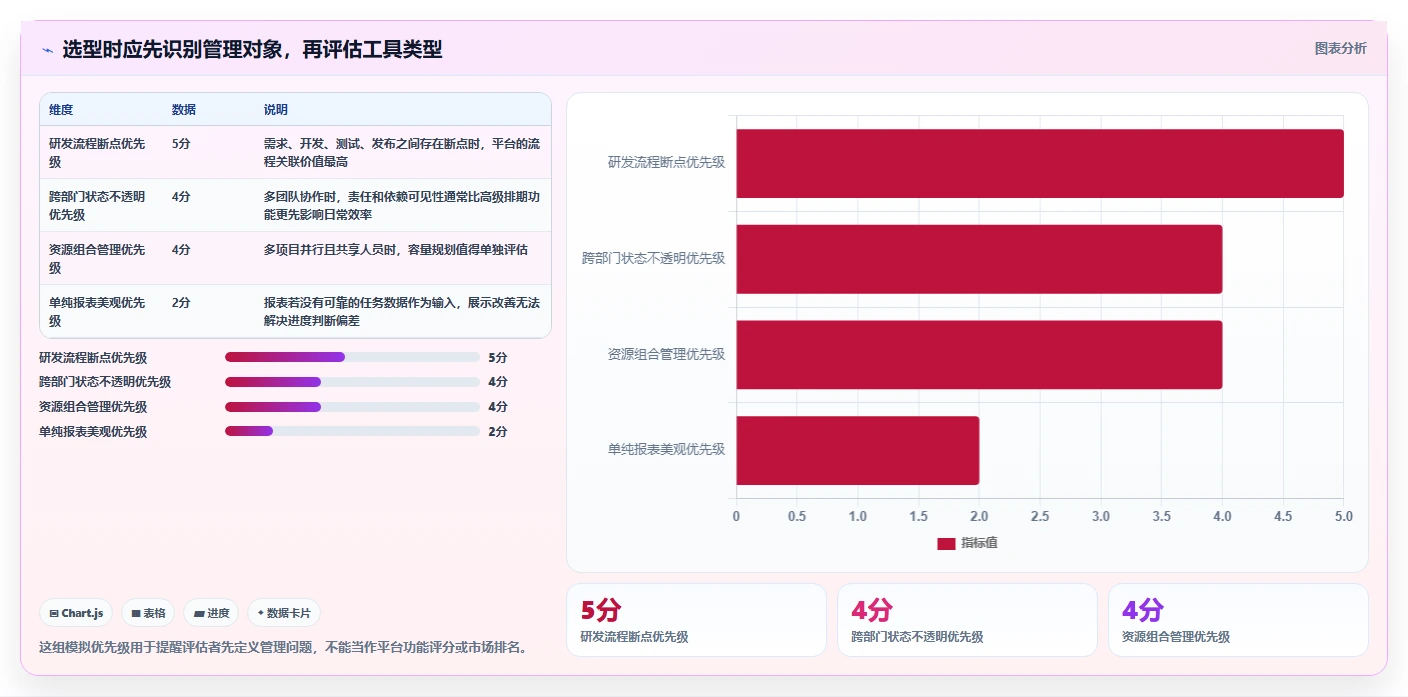Click description starting 报表若没有可靠的任务数据
The width and height of the screenshot is (1408, 697).
[402, 311]
